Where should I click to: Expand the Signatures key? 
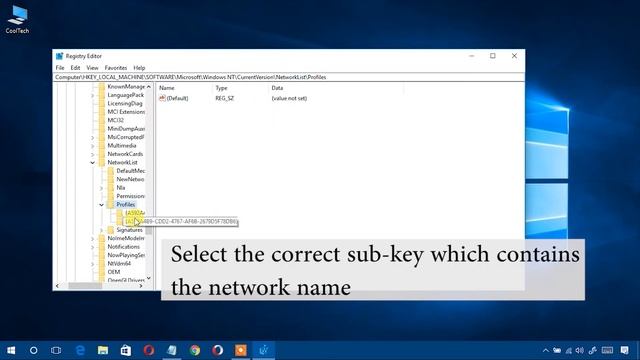(x=101, y=230)
